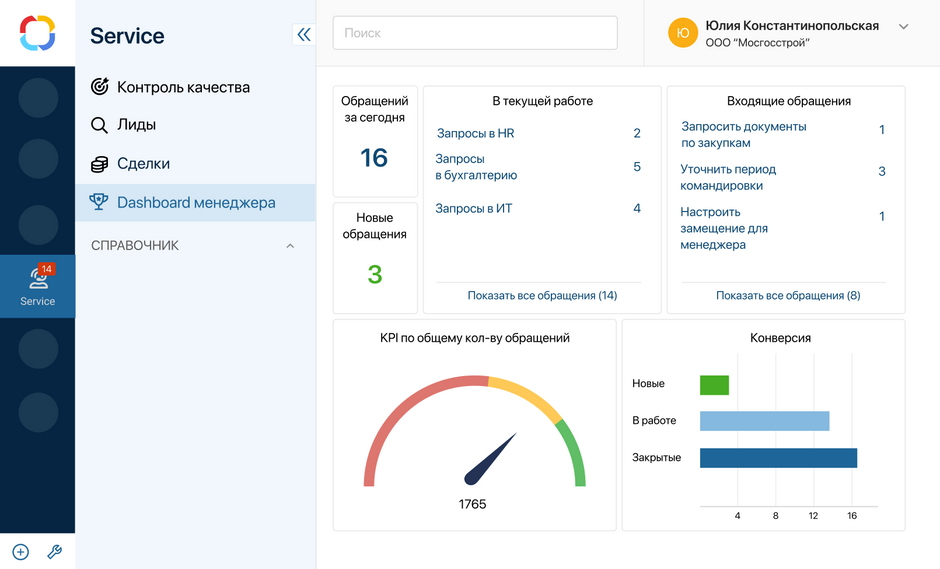Click the magnifier icon beside Лиды
This screenshot has height=569, width=940.
click(x=100, y=125)
